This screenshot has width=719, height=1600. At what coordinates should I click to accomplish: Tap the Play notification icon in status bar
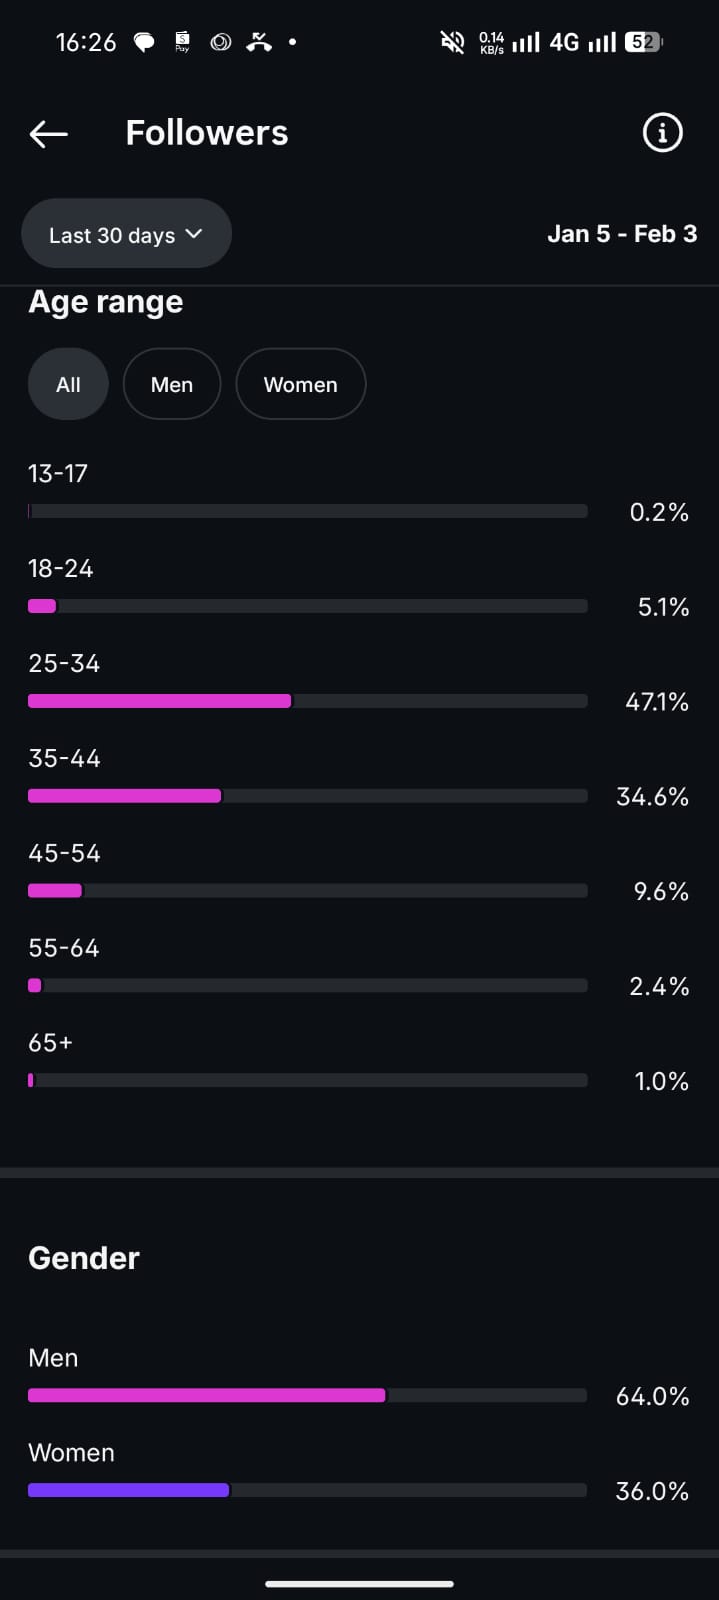pyautogui.click(x=182, y=42)
